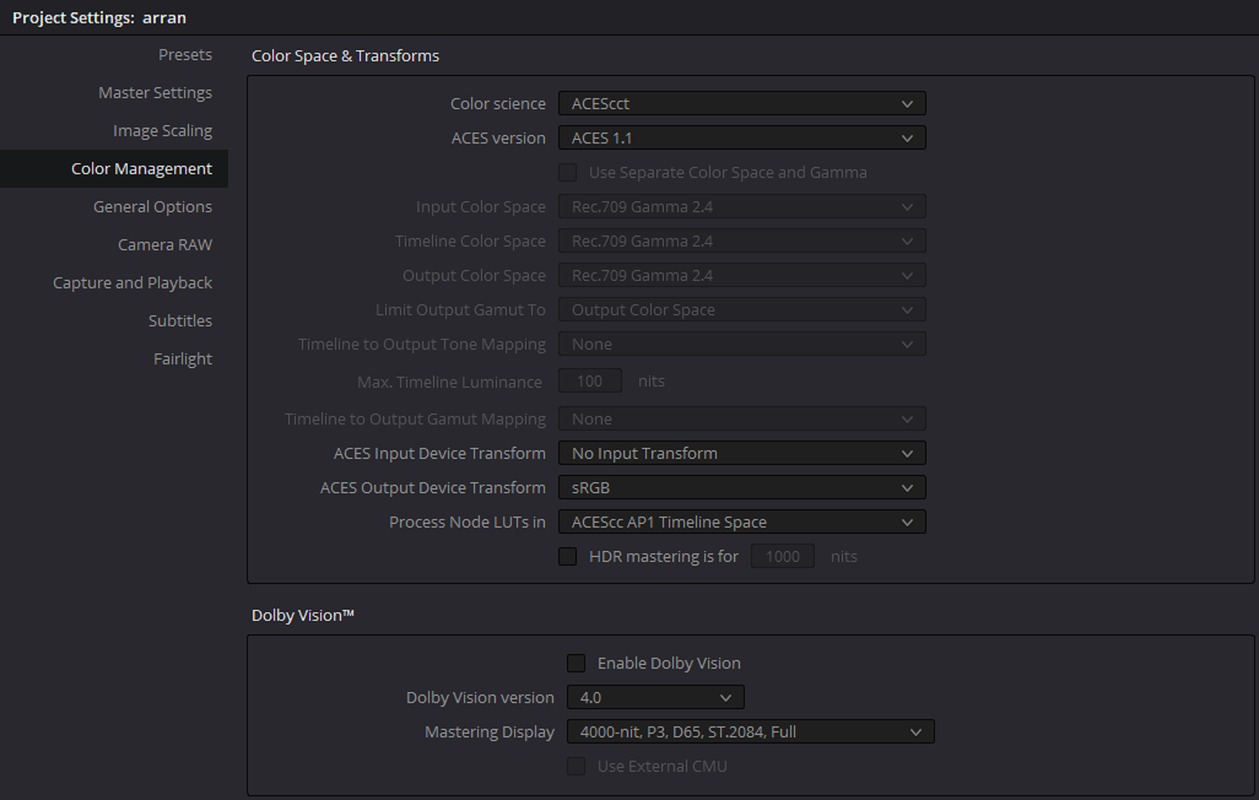Open the Subtitles settings page
Screen dimensions: 1259x800
[180, 321]
